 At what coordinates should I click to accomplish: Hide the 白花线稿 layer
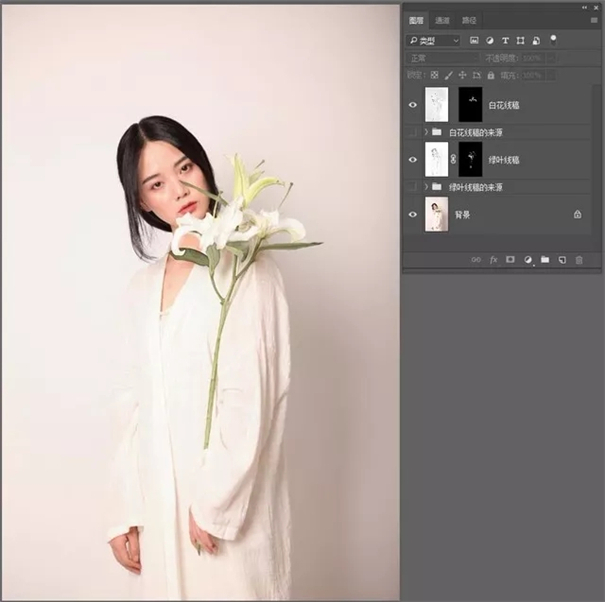click(413, 104)
